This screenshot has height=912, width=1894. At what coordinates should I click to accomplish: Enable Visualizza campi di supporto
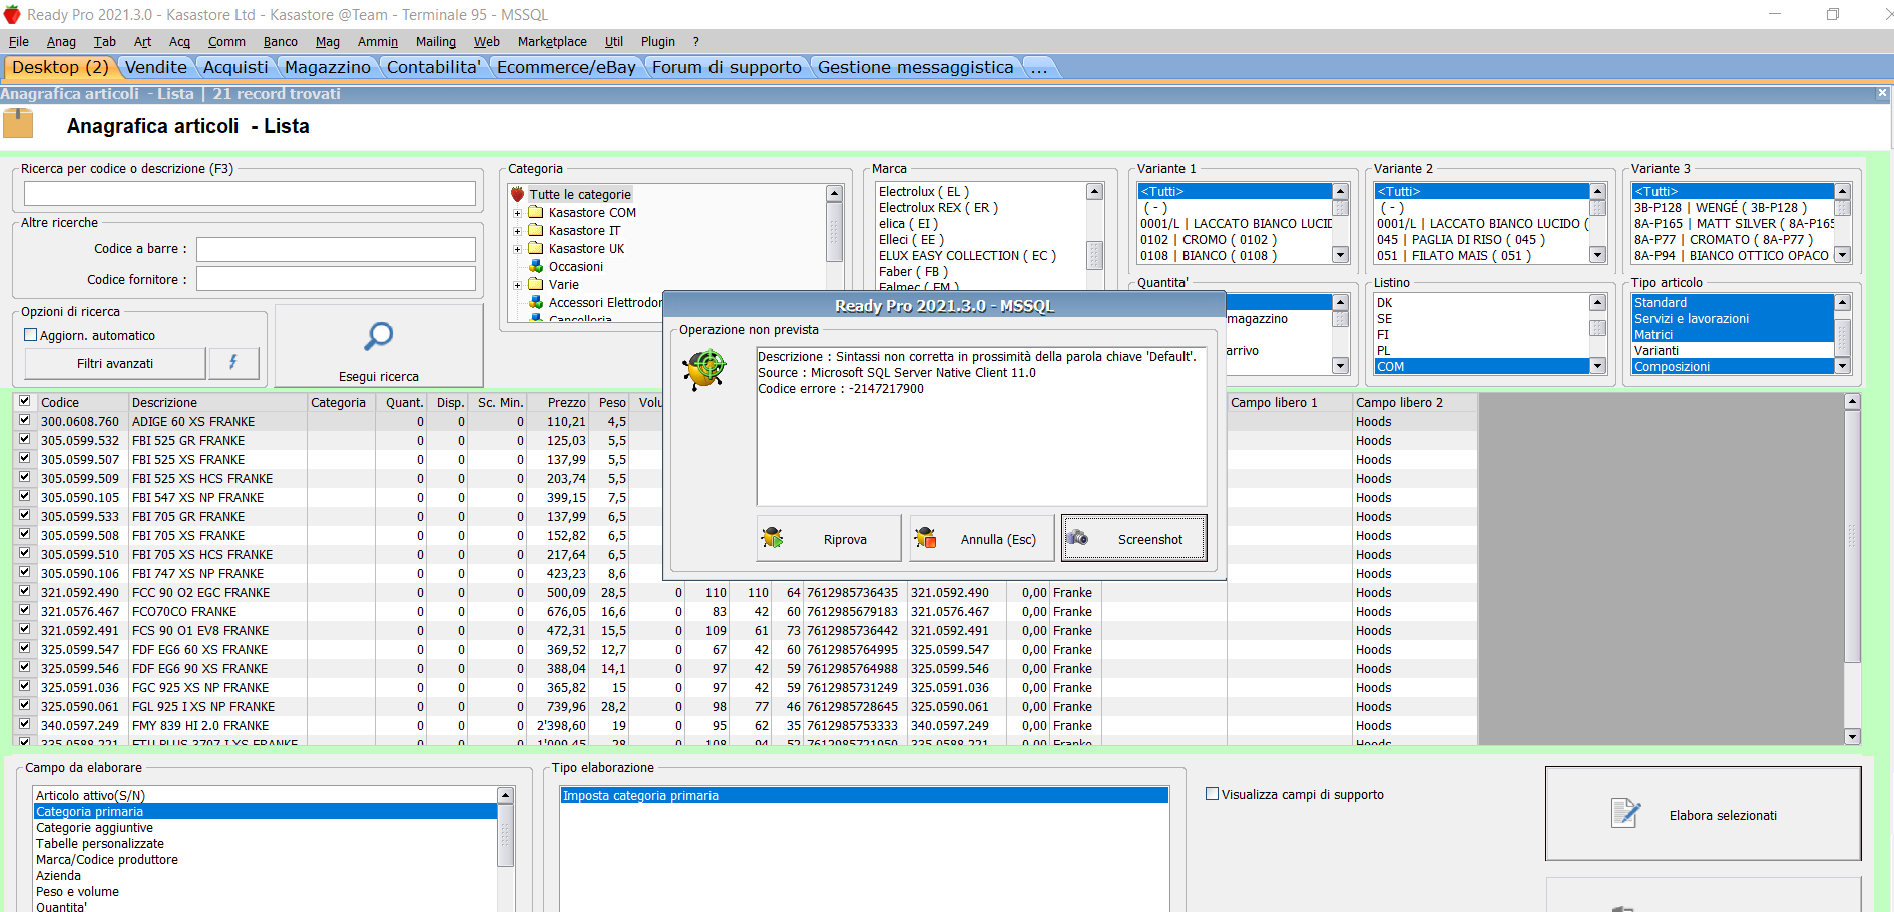[x=1212, y=794]
